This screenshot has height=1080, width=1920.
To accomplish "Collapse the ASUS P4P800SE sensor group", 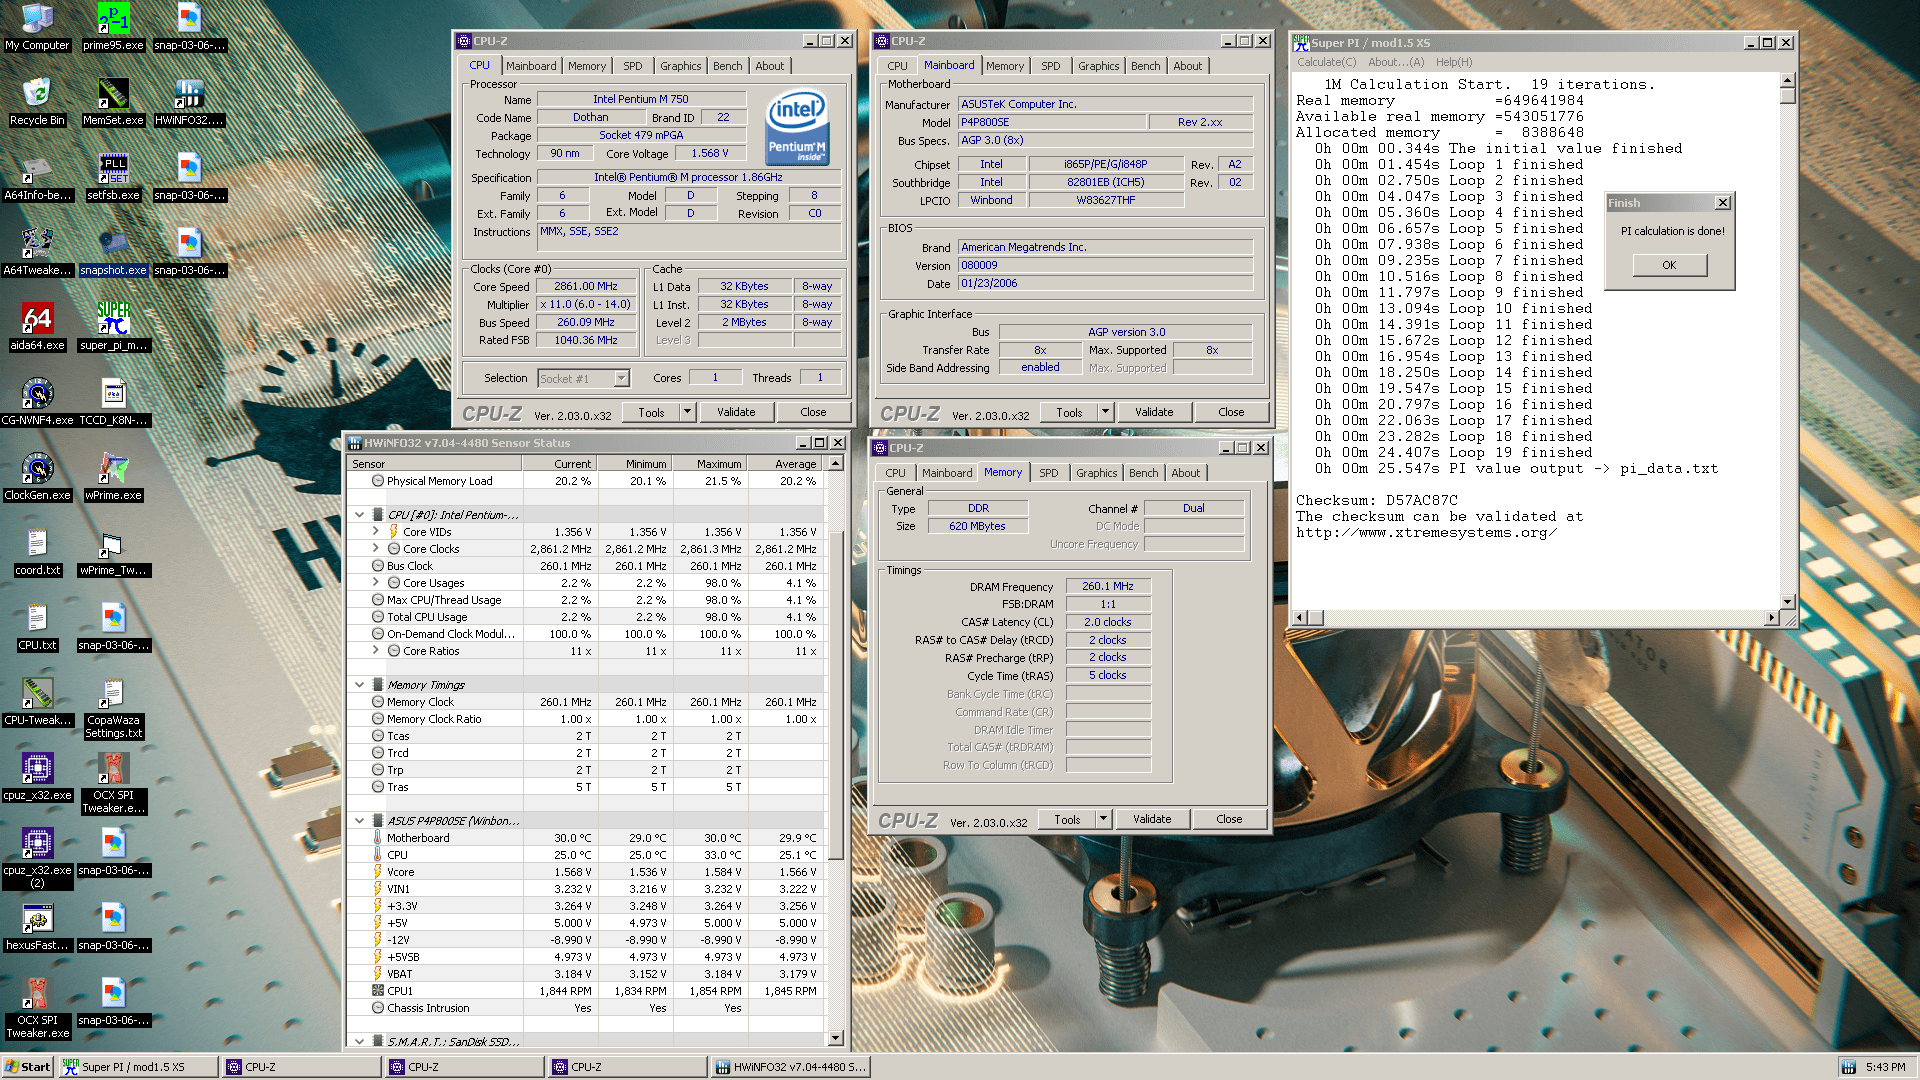I will coord(360,821).
